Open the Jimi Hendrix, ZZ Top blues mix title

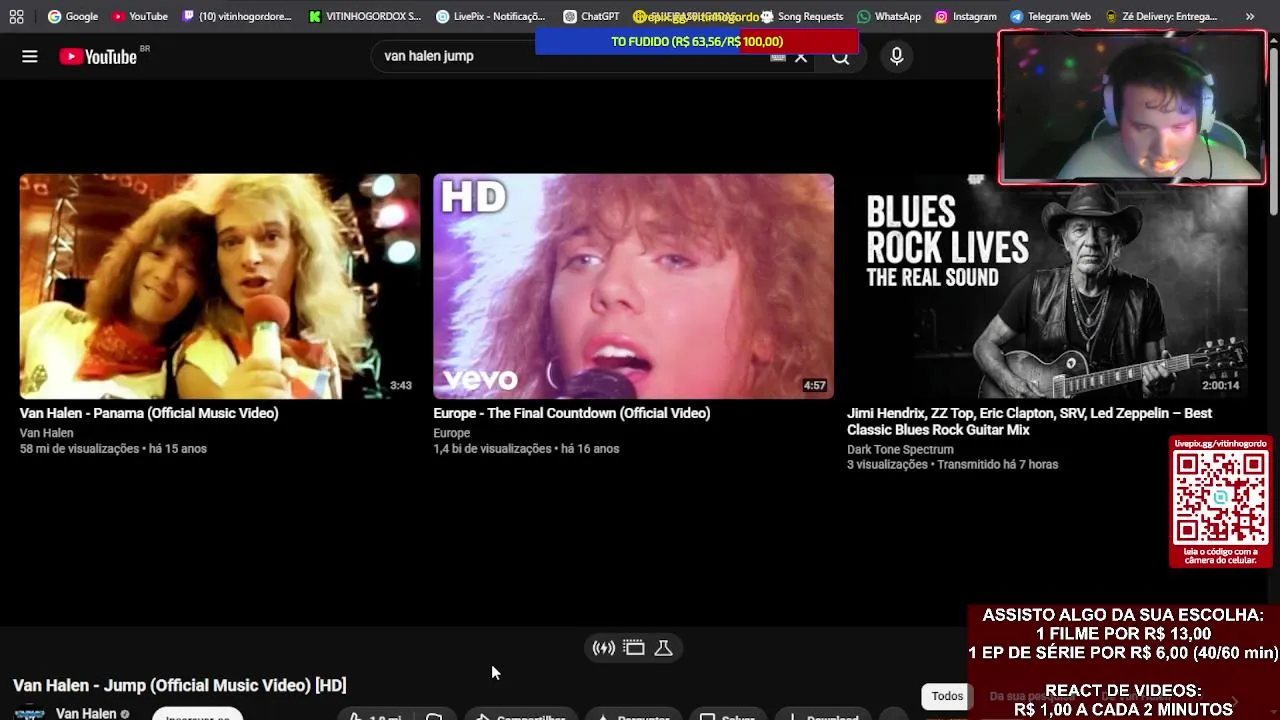pyautogui.click(x=1029, y=421)
